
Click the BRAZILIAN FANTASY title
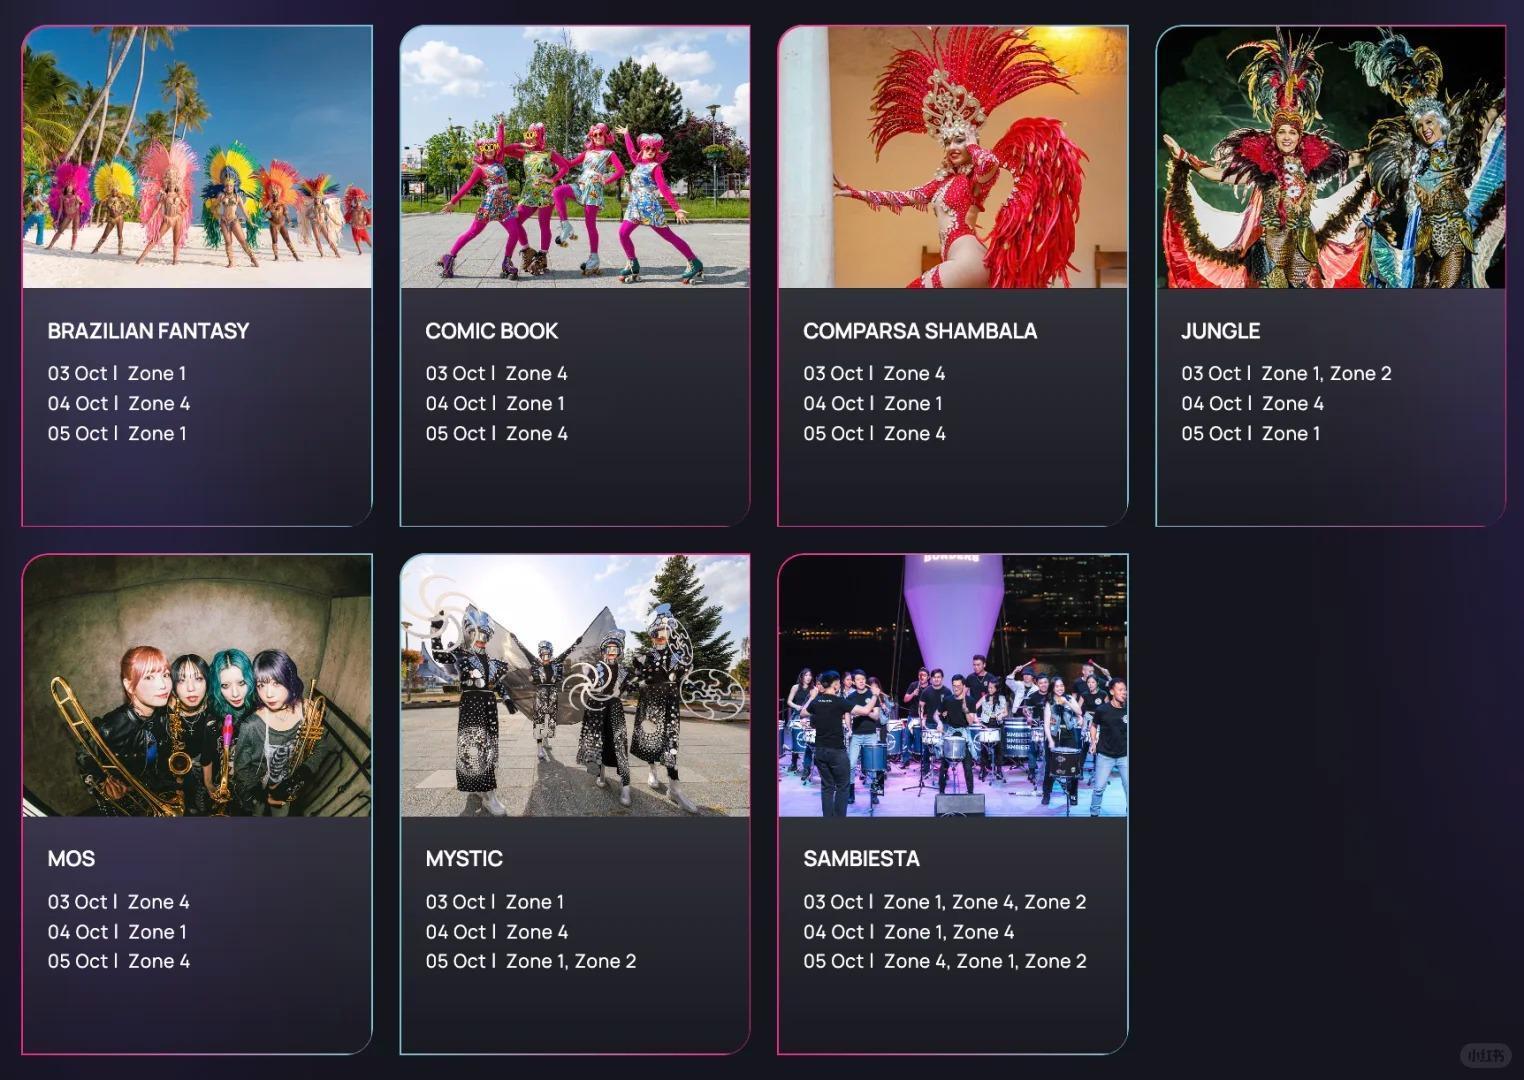point(148,331)
